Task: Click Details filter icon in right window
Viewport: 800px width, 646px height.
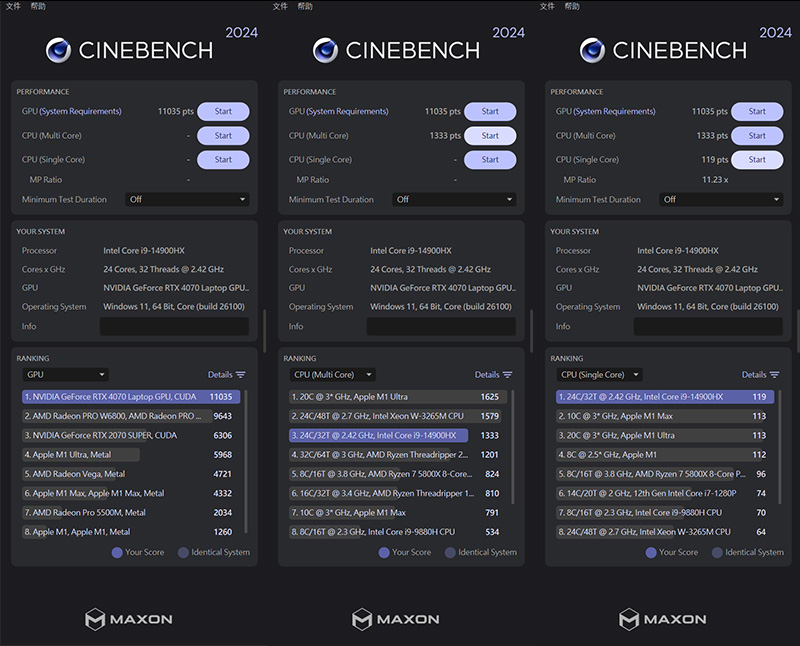Action: coord(774,375)
